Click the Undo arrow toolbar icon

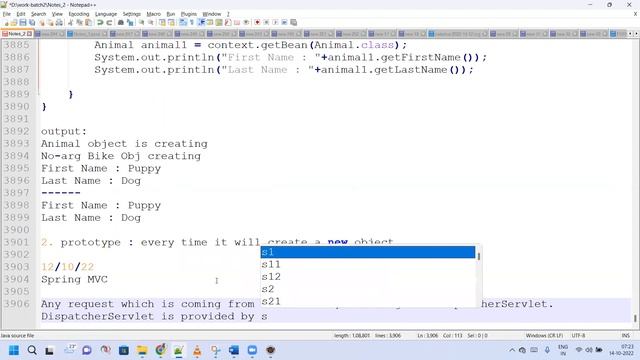[x=100, y=22]
